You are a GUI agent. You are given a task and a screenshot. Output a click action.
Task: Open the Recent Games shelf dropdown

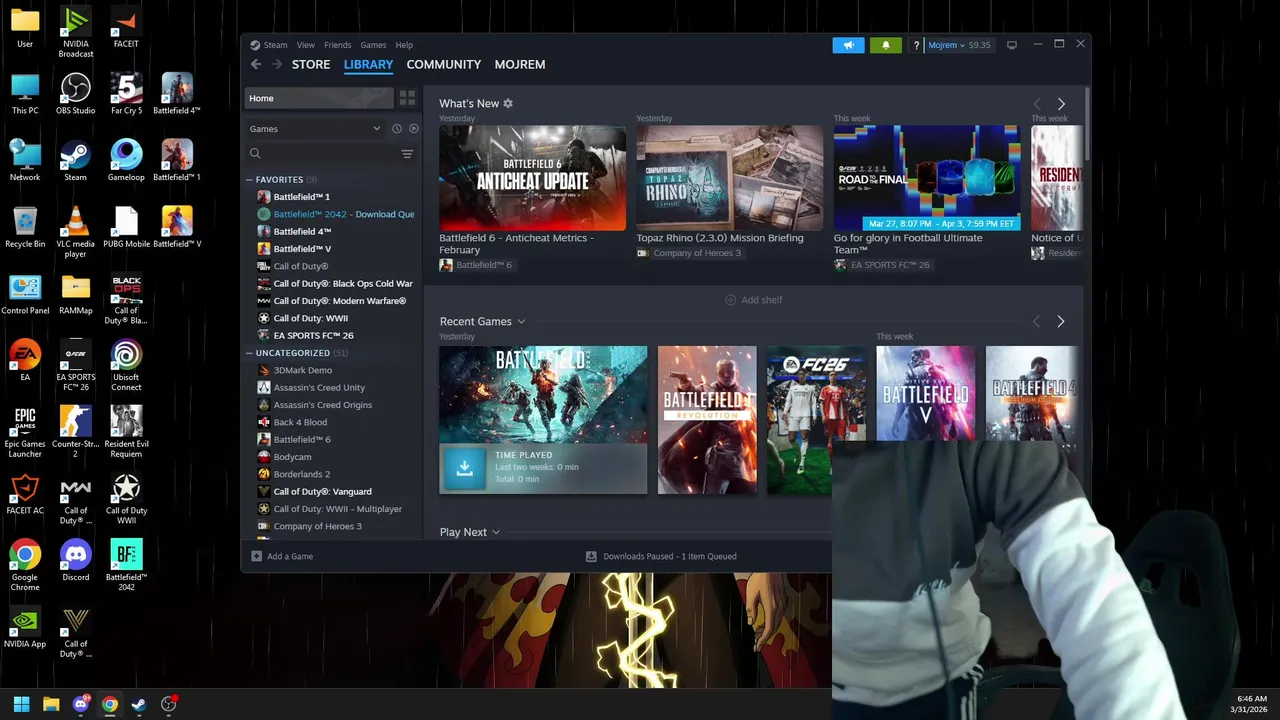521,322
